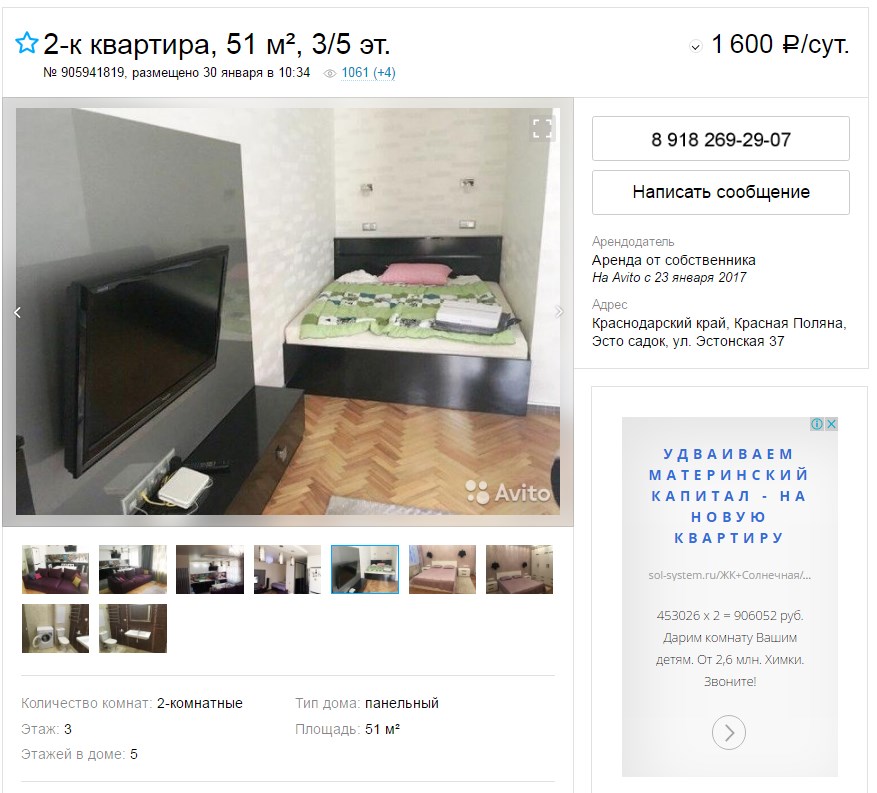Click main apartment photo

point(287,311)
